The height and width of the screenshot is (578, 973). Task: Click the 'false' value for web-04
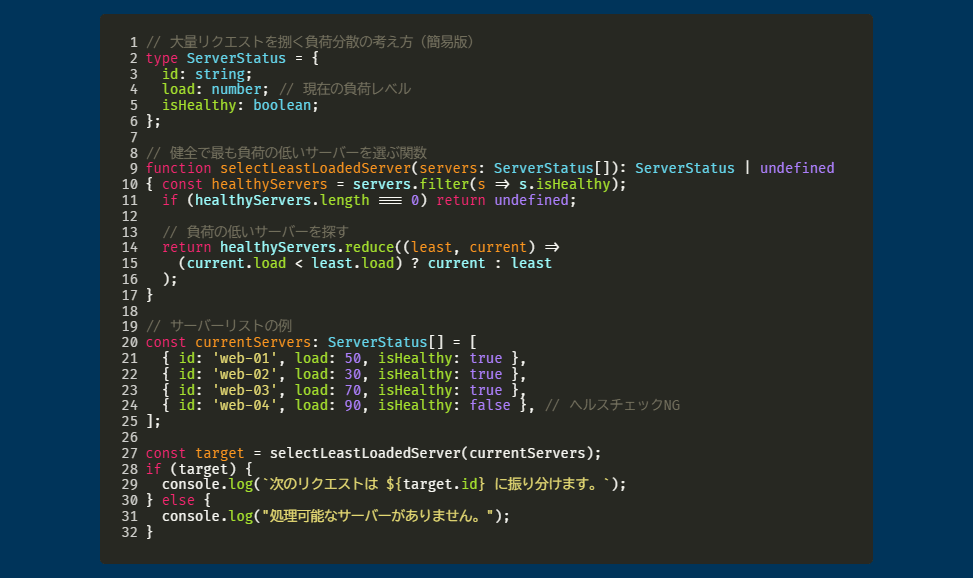click(x=489, y=405)
